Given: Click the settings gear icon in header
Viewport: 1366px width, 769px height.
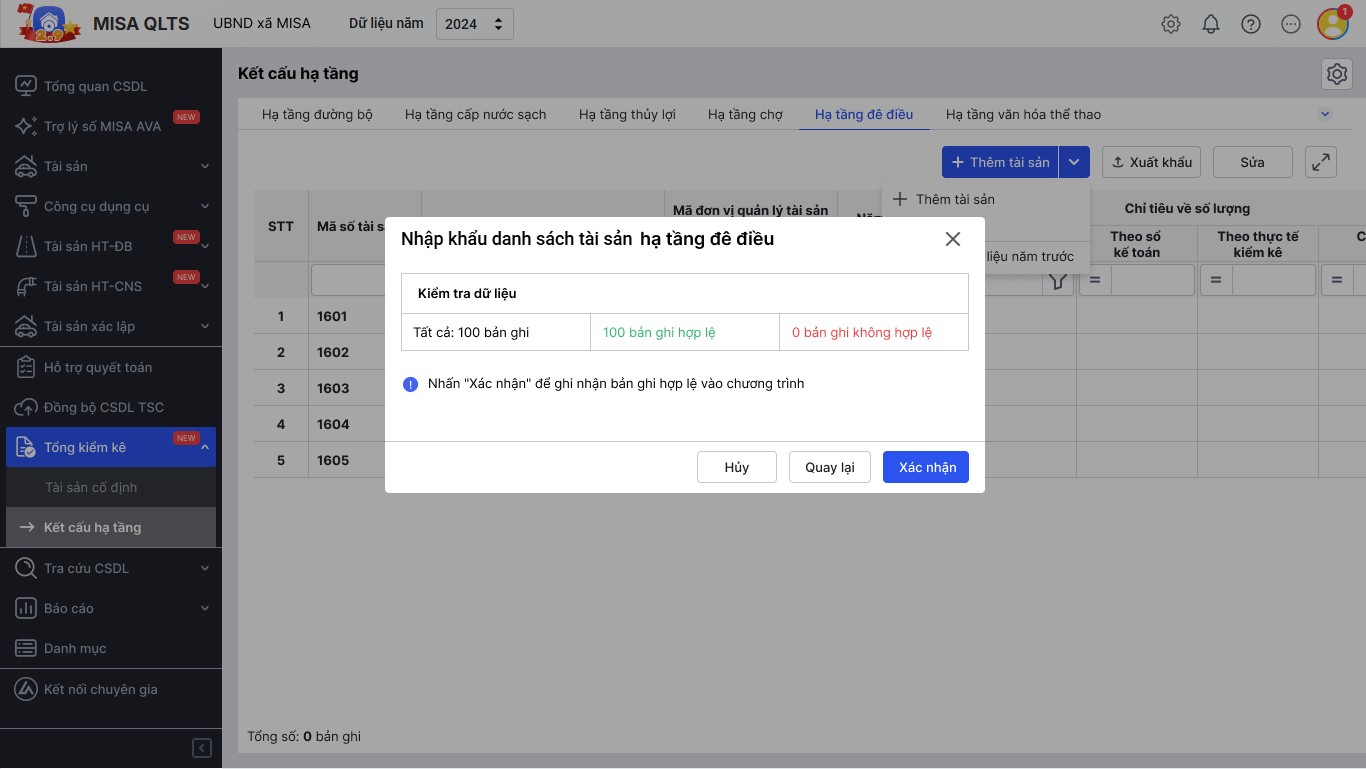Looking at the screenshot, I should pyautogui.click(x=1171, y=24).
